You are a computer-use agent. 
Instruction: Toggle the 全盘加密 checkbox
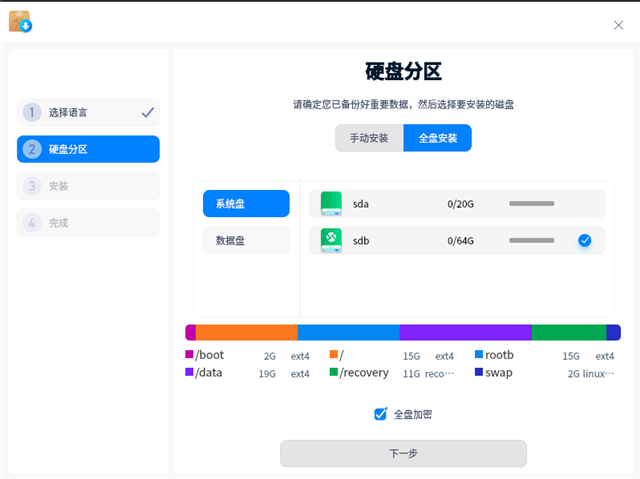point(380,414)
